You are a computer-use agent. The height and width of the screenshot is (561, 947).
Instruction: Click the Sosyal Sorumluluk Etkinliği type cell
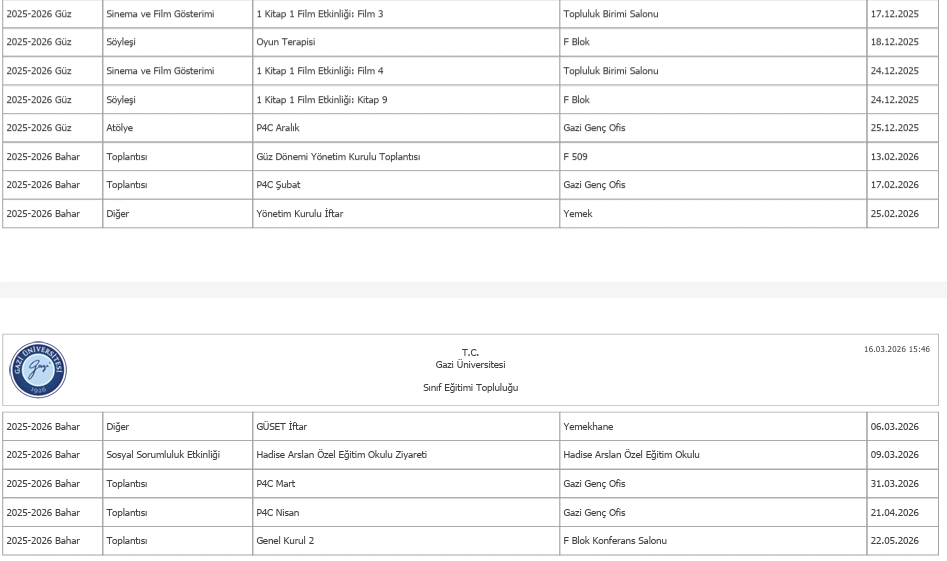coord(163,455)
